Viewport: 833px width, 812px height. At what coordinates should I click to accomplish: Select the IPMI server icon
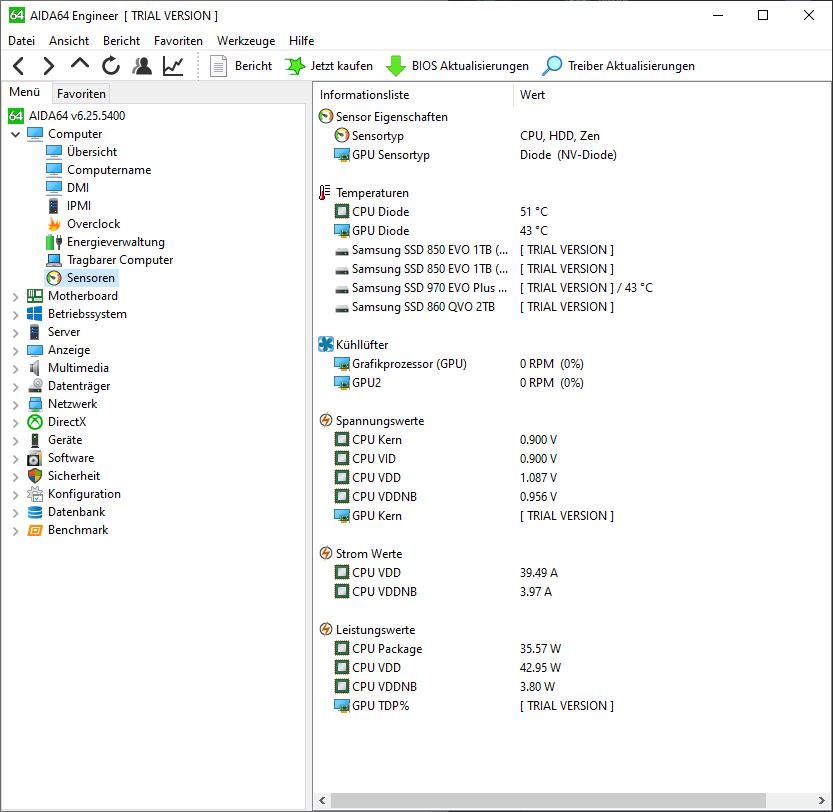[x=54, y=206]
